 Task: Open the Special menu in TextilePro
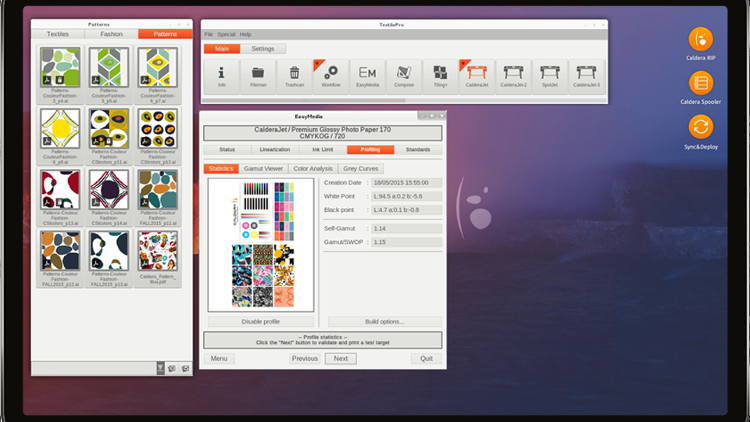pyautogui.click(x=226, y=34)
